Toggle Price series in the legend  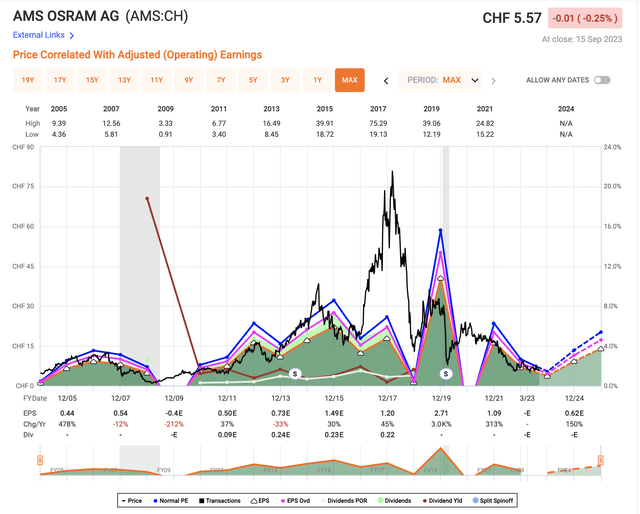[132, 501]
